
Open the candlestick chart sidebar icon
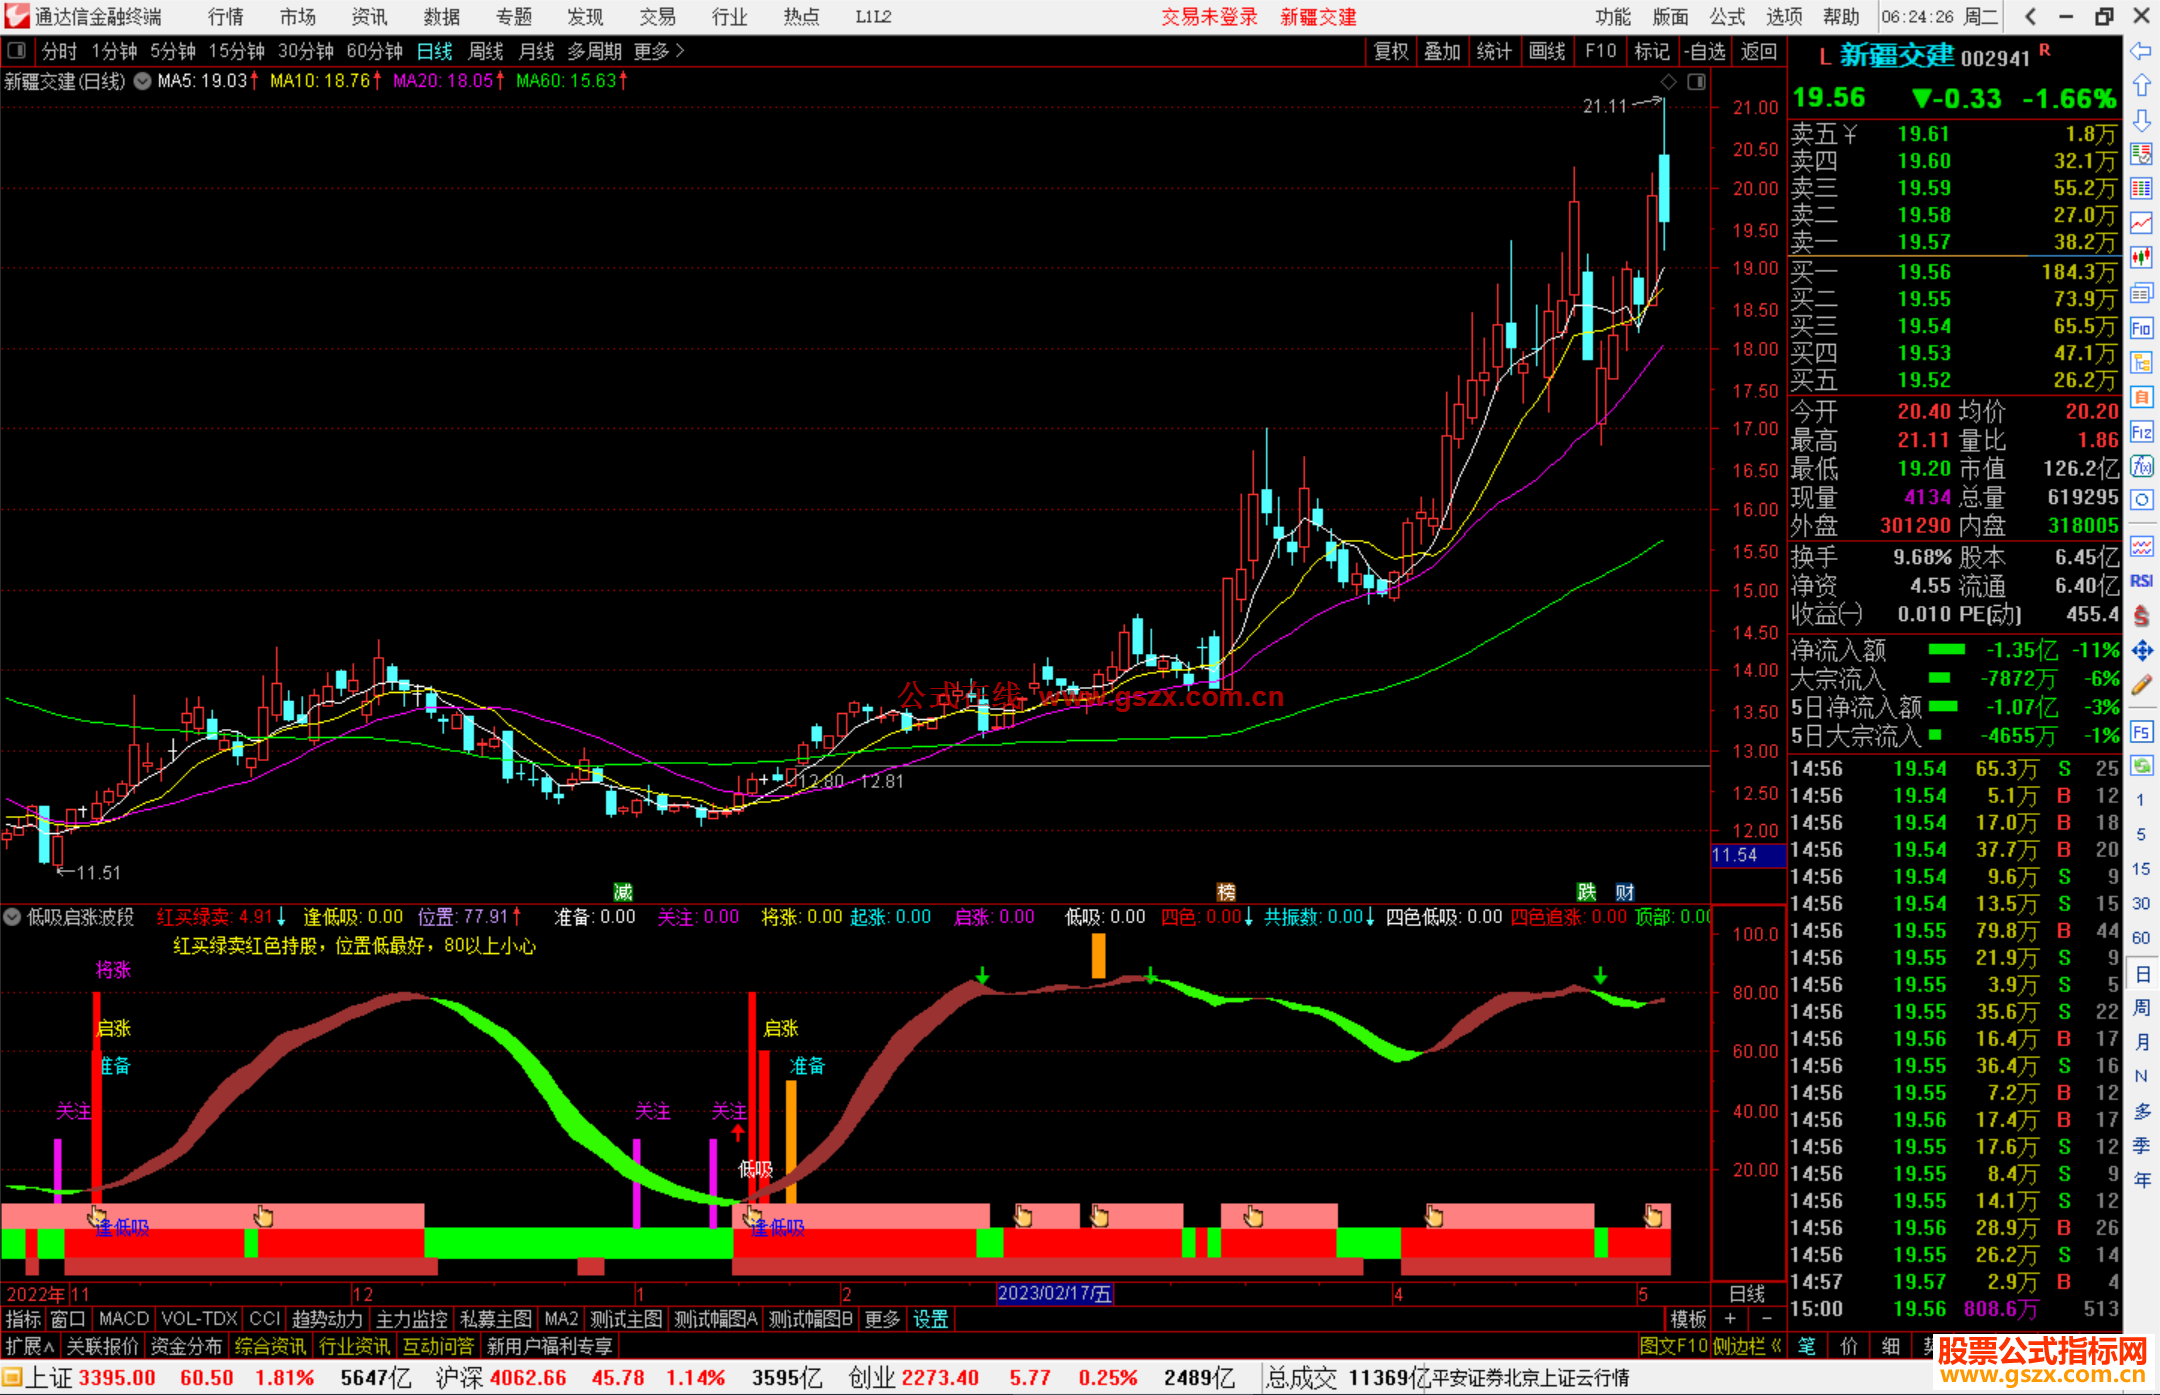point(2141,258)
